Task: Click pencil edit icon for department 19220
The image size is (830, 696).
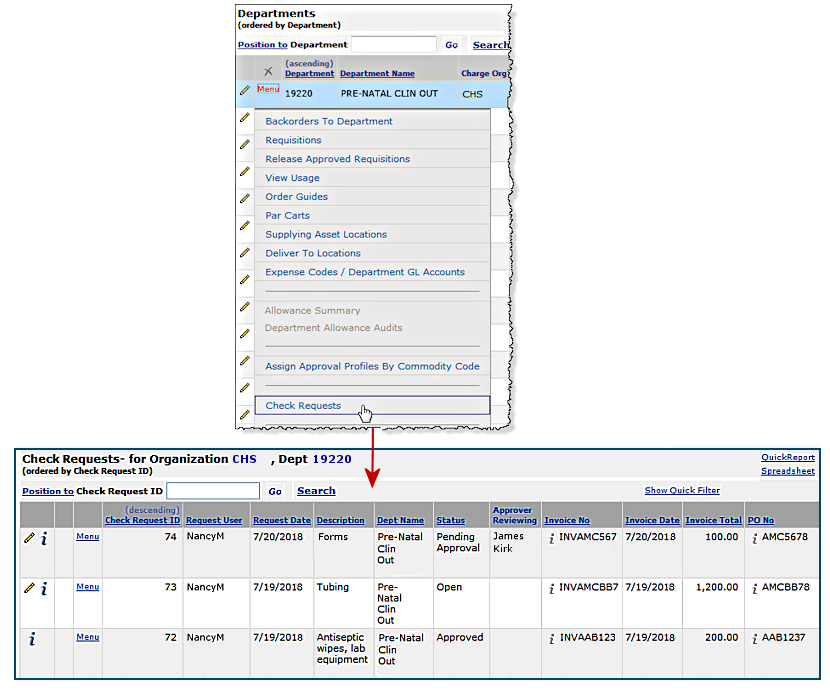Action: [245, 92]
